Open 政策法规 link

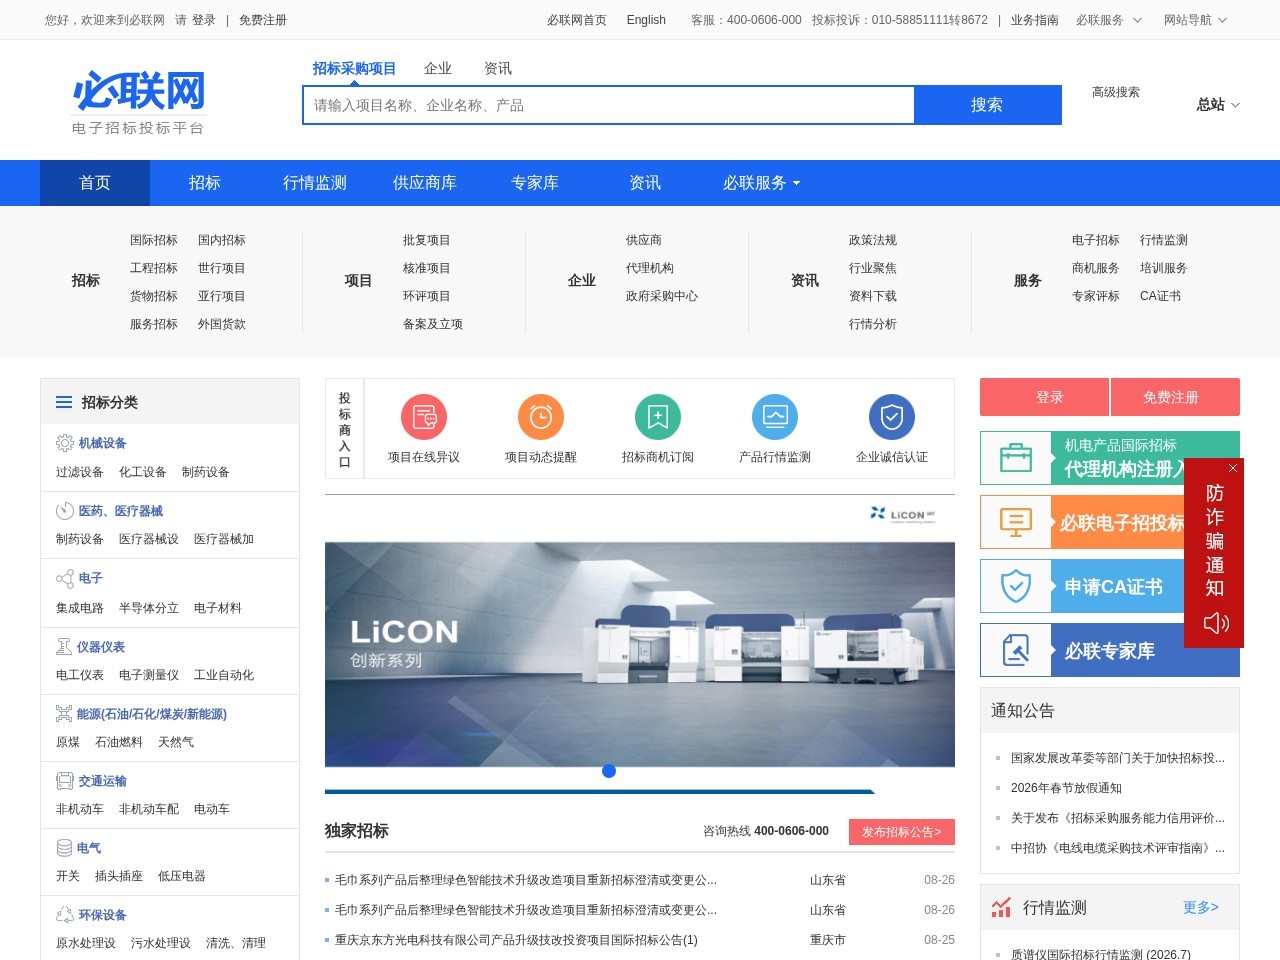point(873,240)
